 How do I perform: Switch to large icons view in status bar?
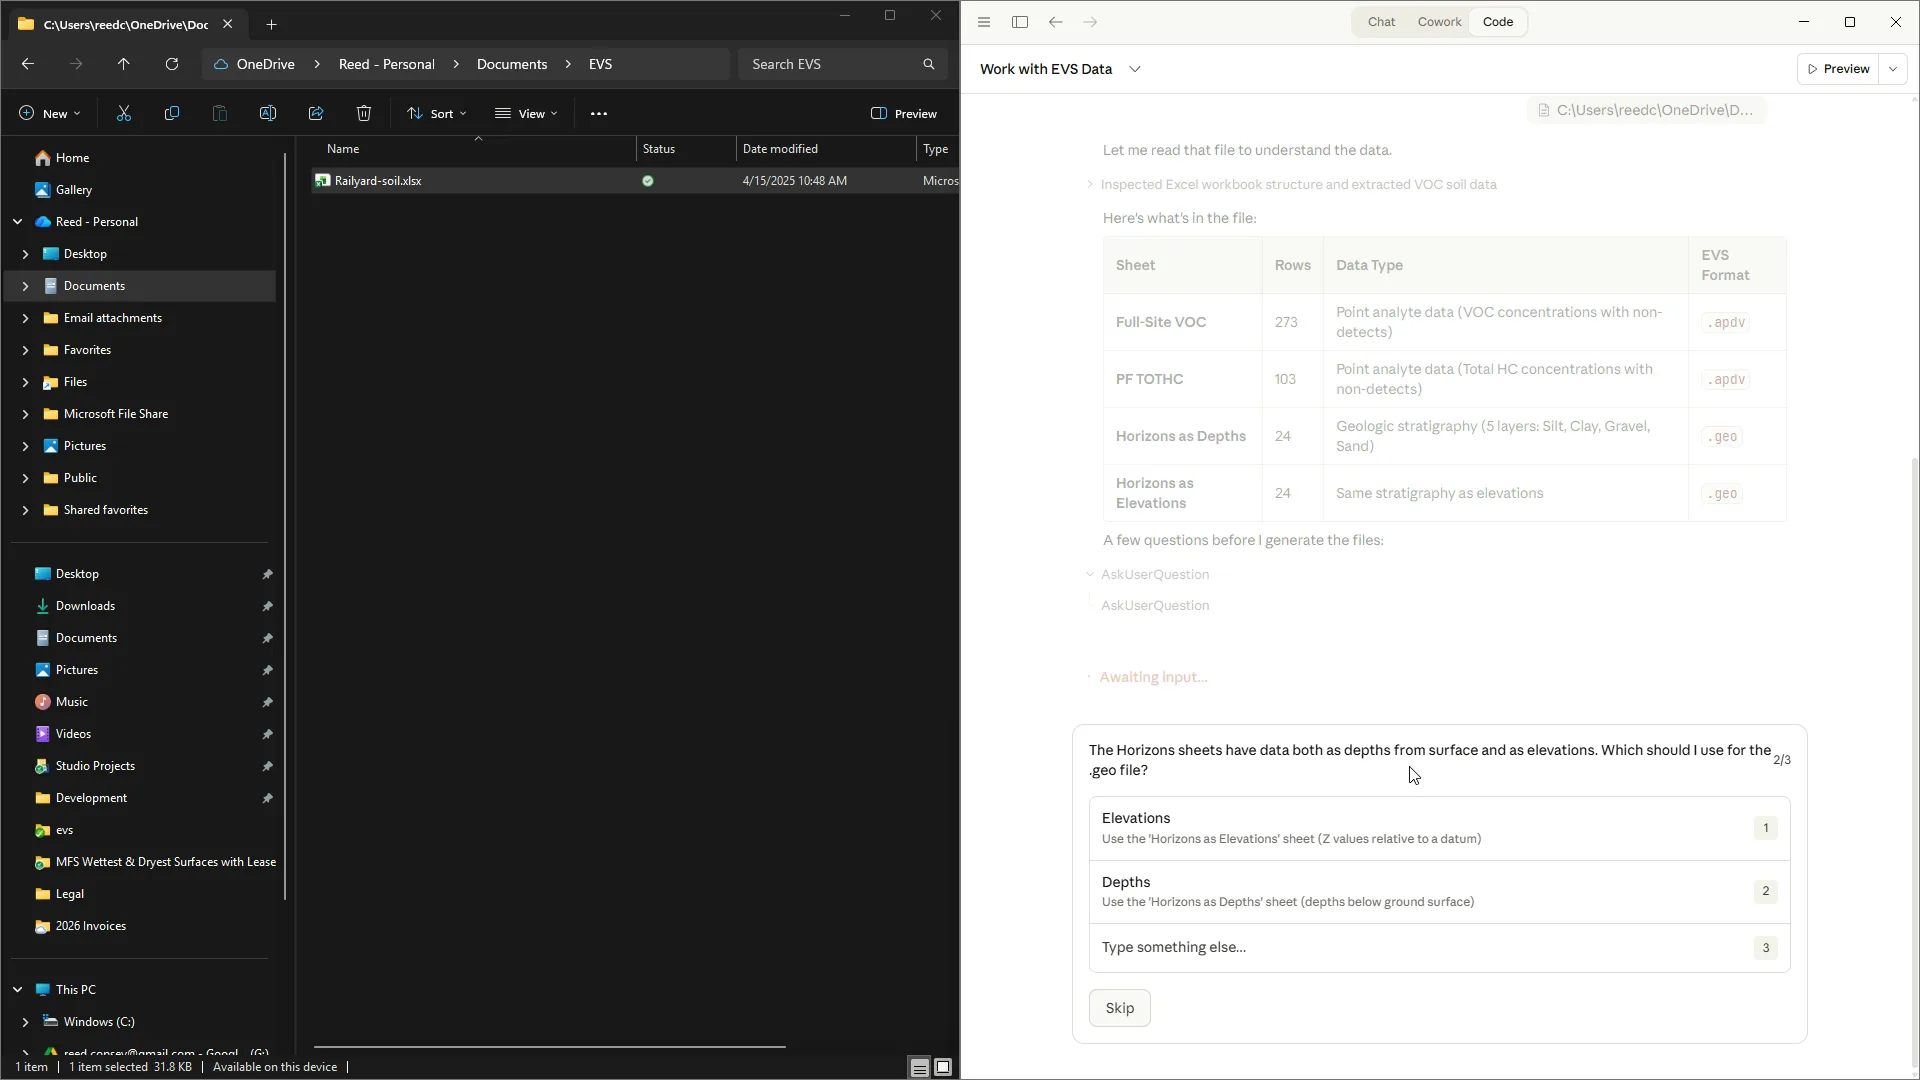pyautogui.click(x=943, y=1067)
